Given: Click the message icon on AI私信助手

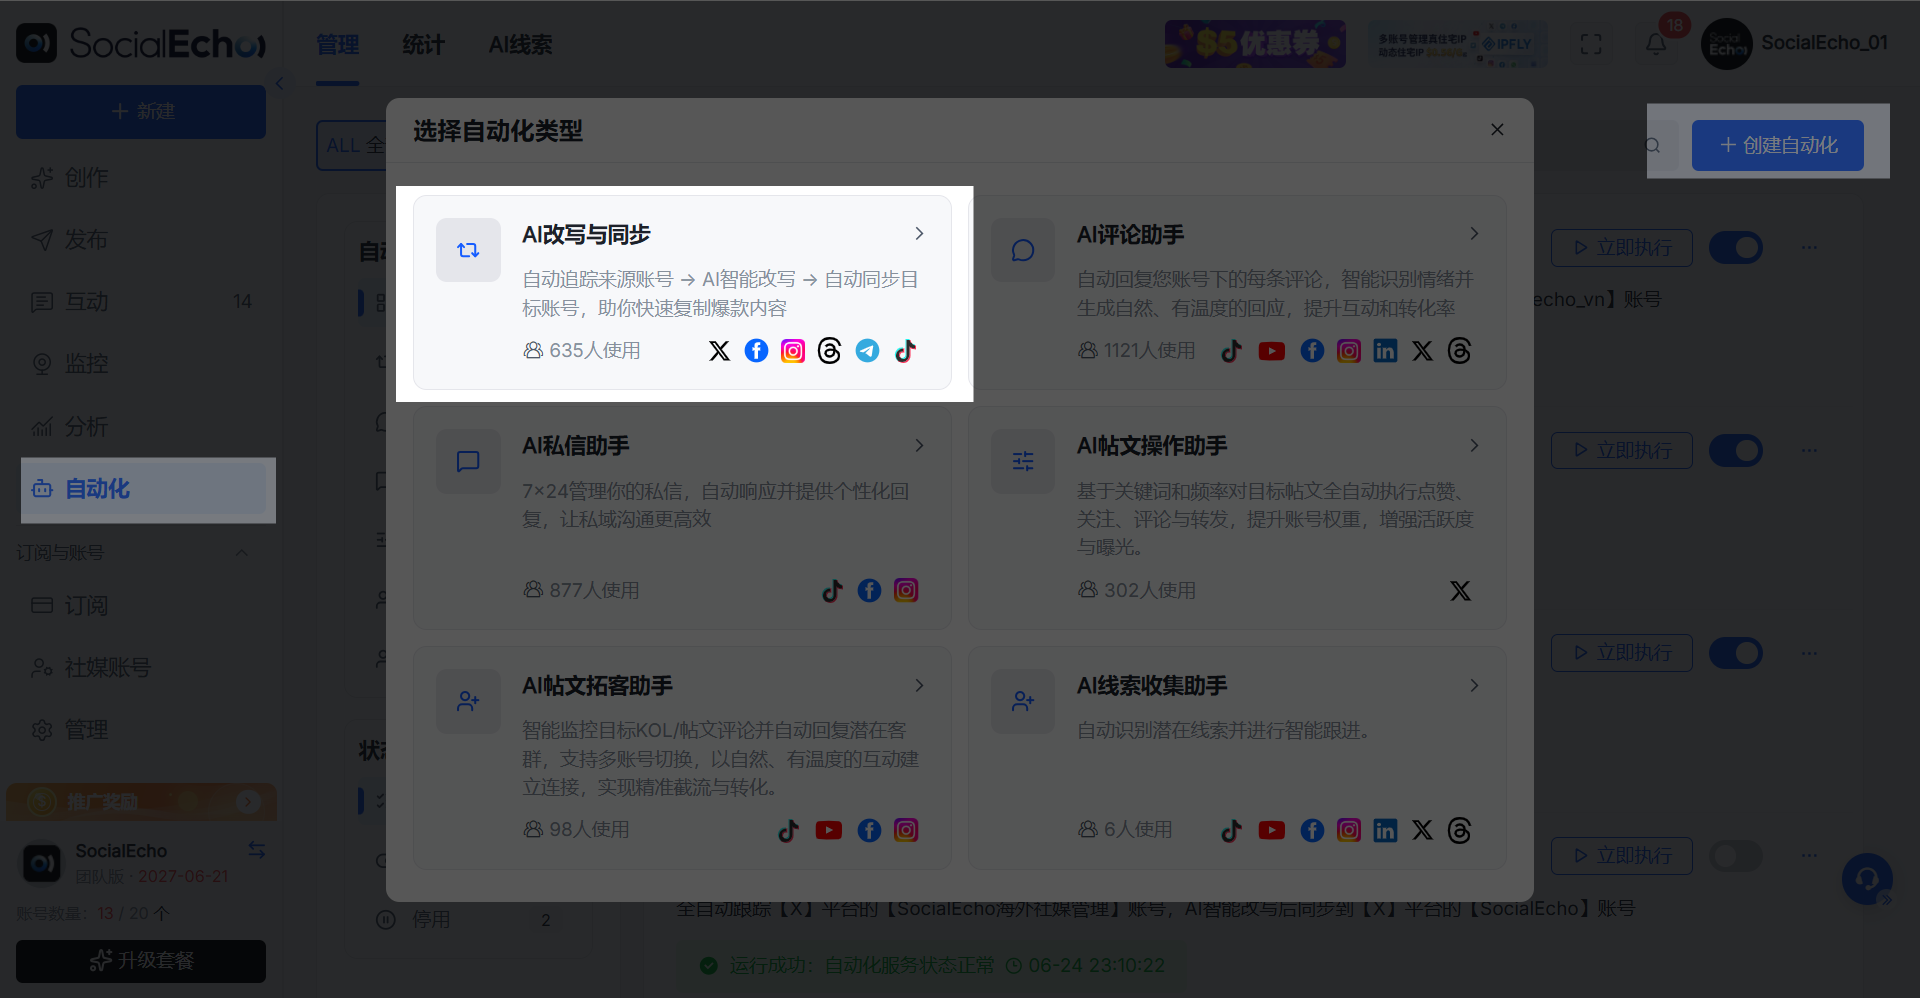Looking at the screenshot, I should click(x=468, y=461).
